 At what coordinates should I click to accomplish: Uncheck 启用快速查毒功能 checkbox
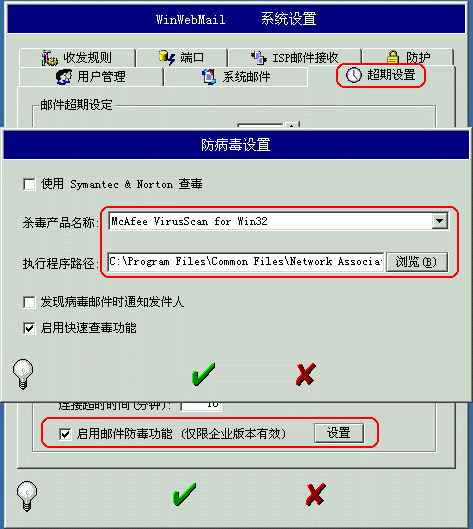(29, 328)
